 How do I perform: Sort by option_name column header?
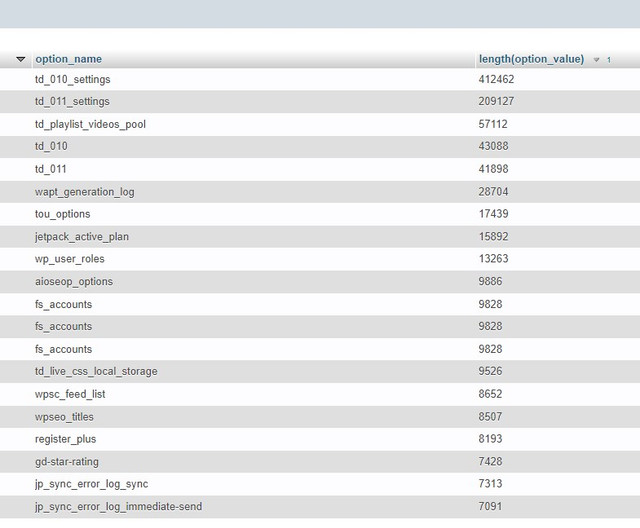click(69, 59)
